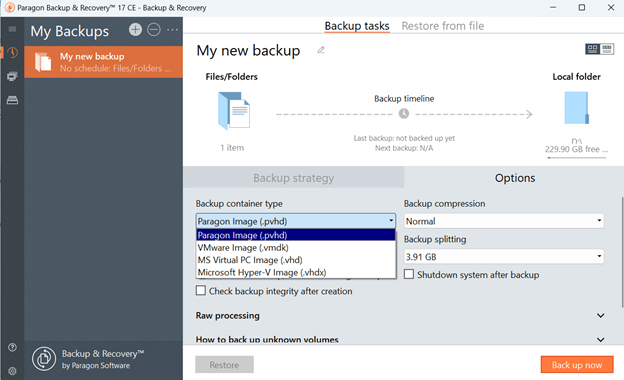Remove backup with minus icon
Screen dimensions: 624x380
pos(154,29)
